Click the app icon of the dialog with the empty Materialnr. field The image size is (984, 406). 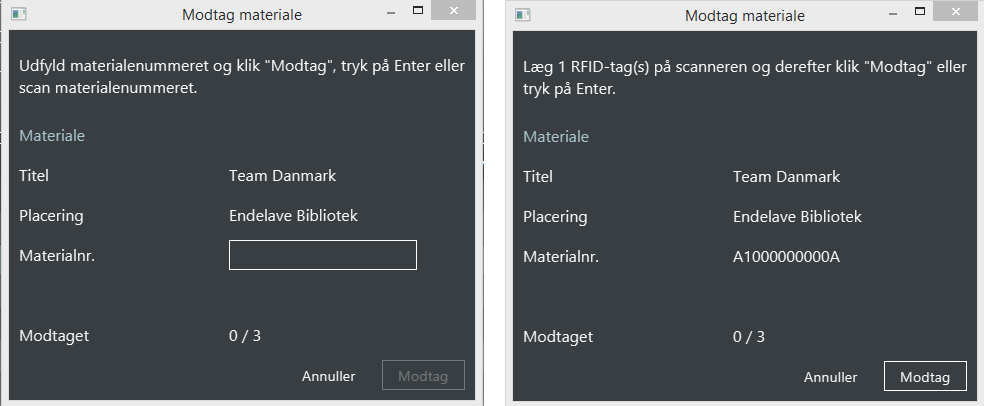point(19,14)
